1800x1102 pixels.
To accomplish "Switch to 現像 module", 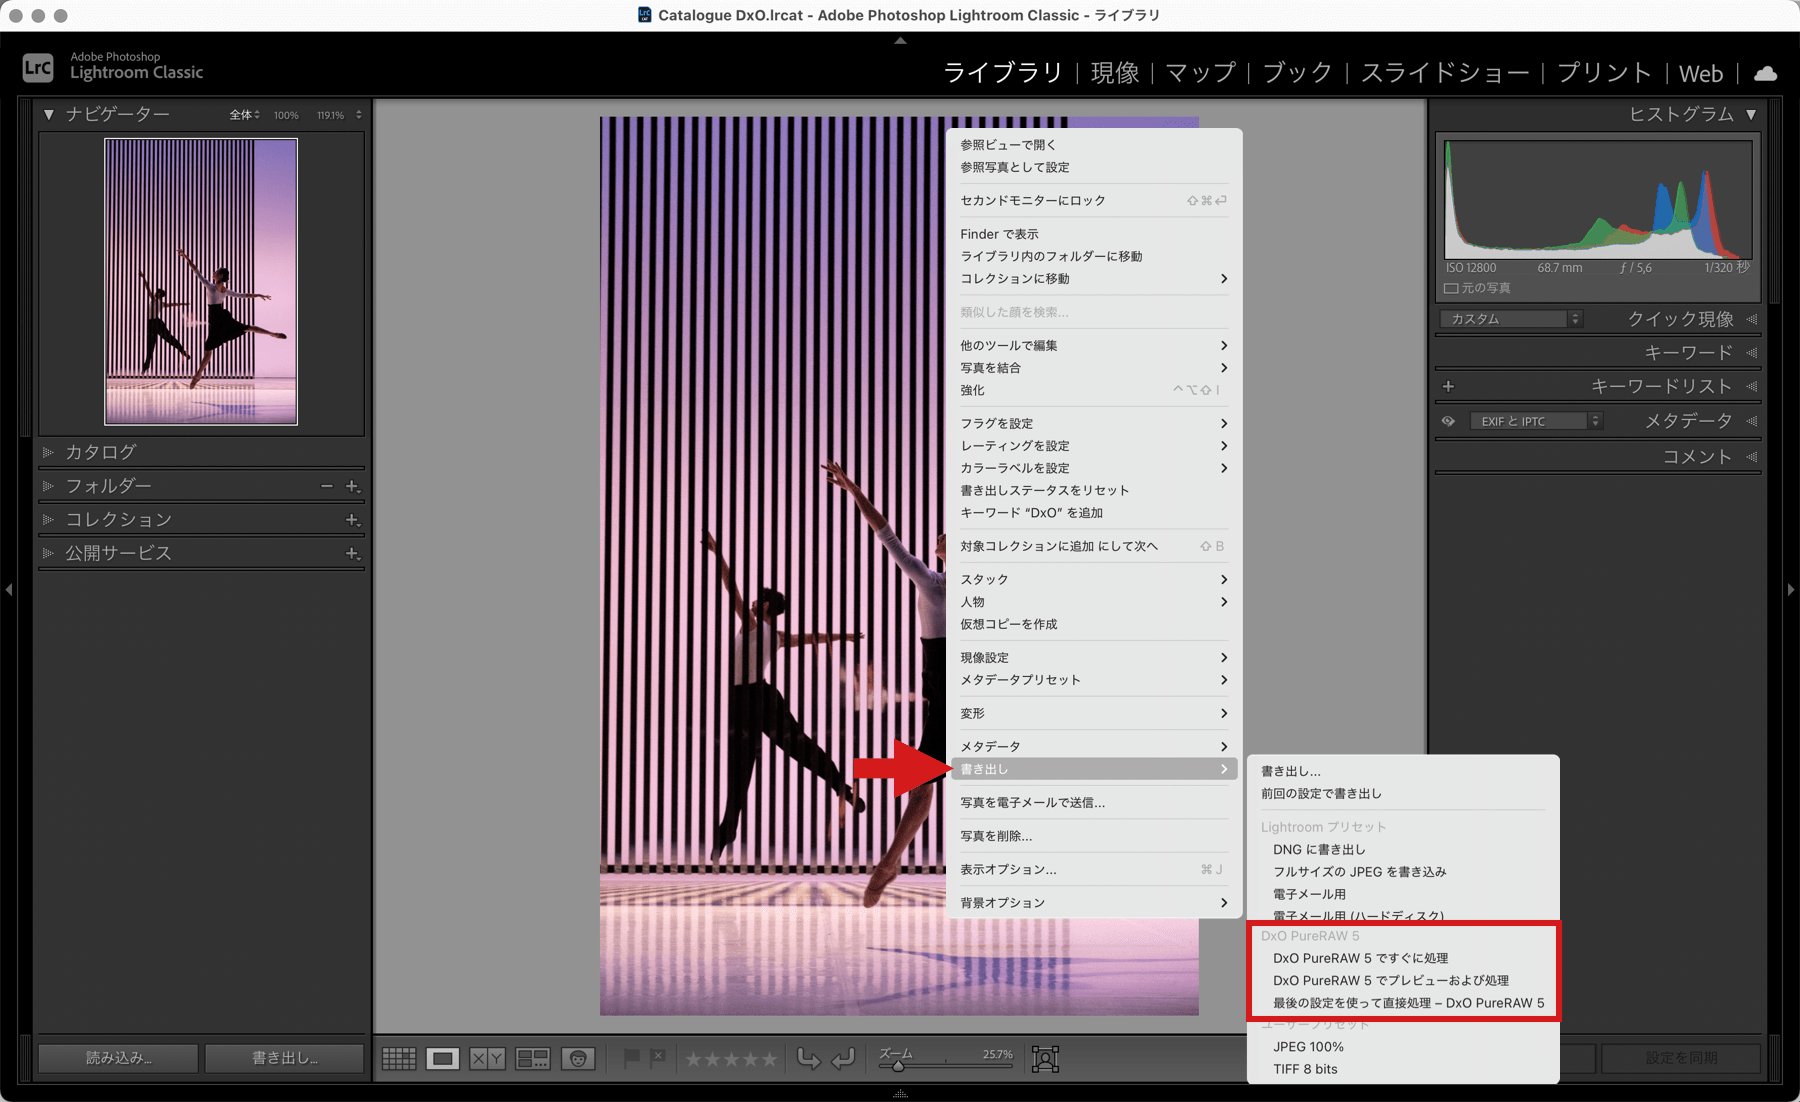I will coord(1115,73).
